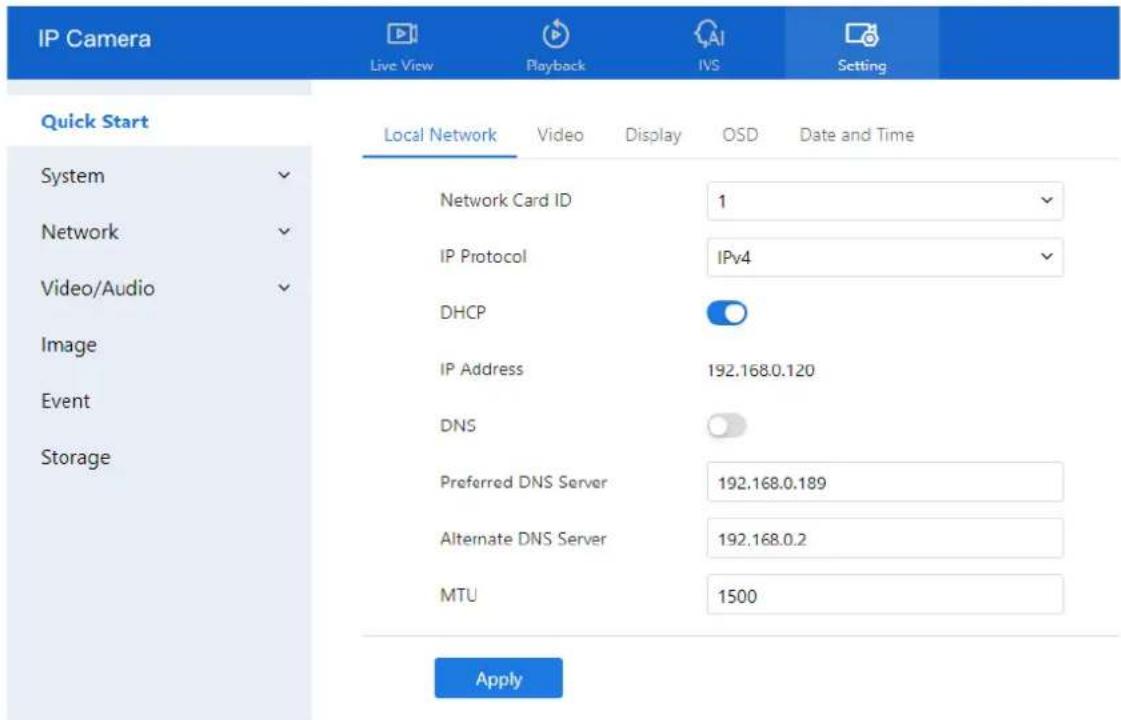
Task: Click the Preferred DNS Server field
Action: [884, 483]
